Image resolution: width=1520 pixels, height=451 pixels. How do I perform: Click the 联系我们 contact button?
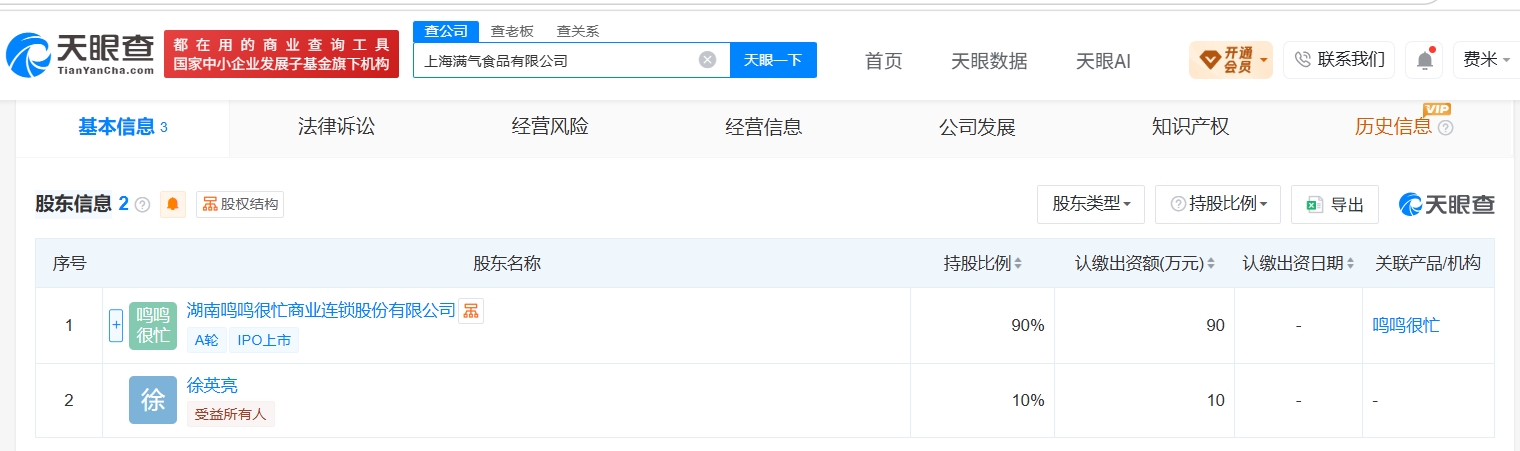[x=1340, y=60]
